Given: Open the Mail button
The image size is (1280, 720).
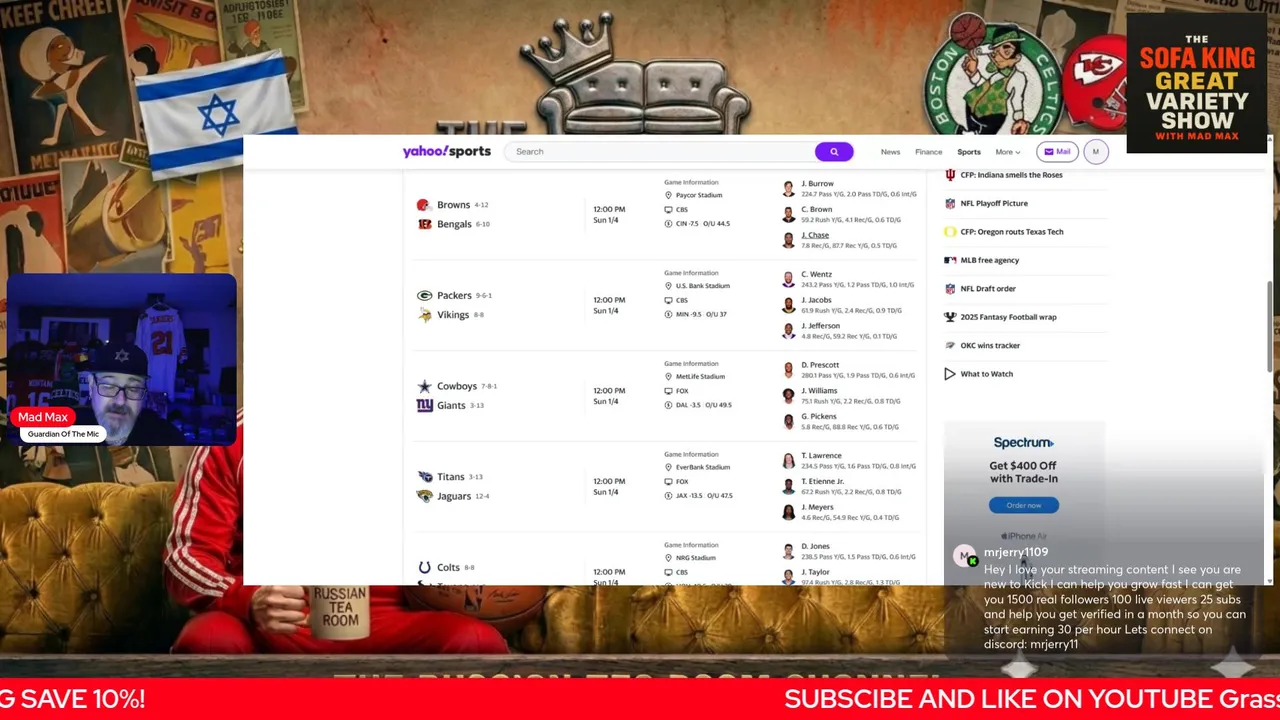Looking at the screenshot, I should tap(1057, 152).
